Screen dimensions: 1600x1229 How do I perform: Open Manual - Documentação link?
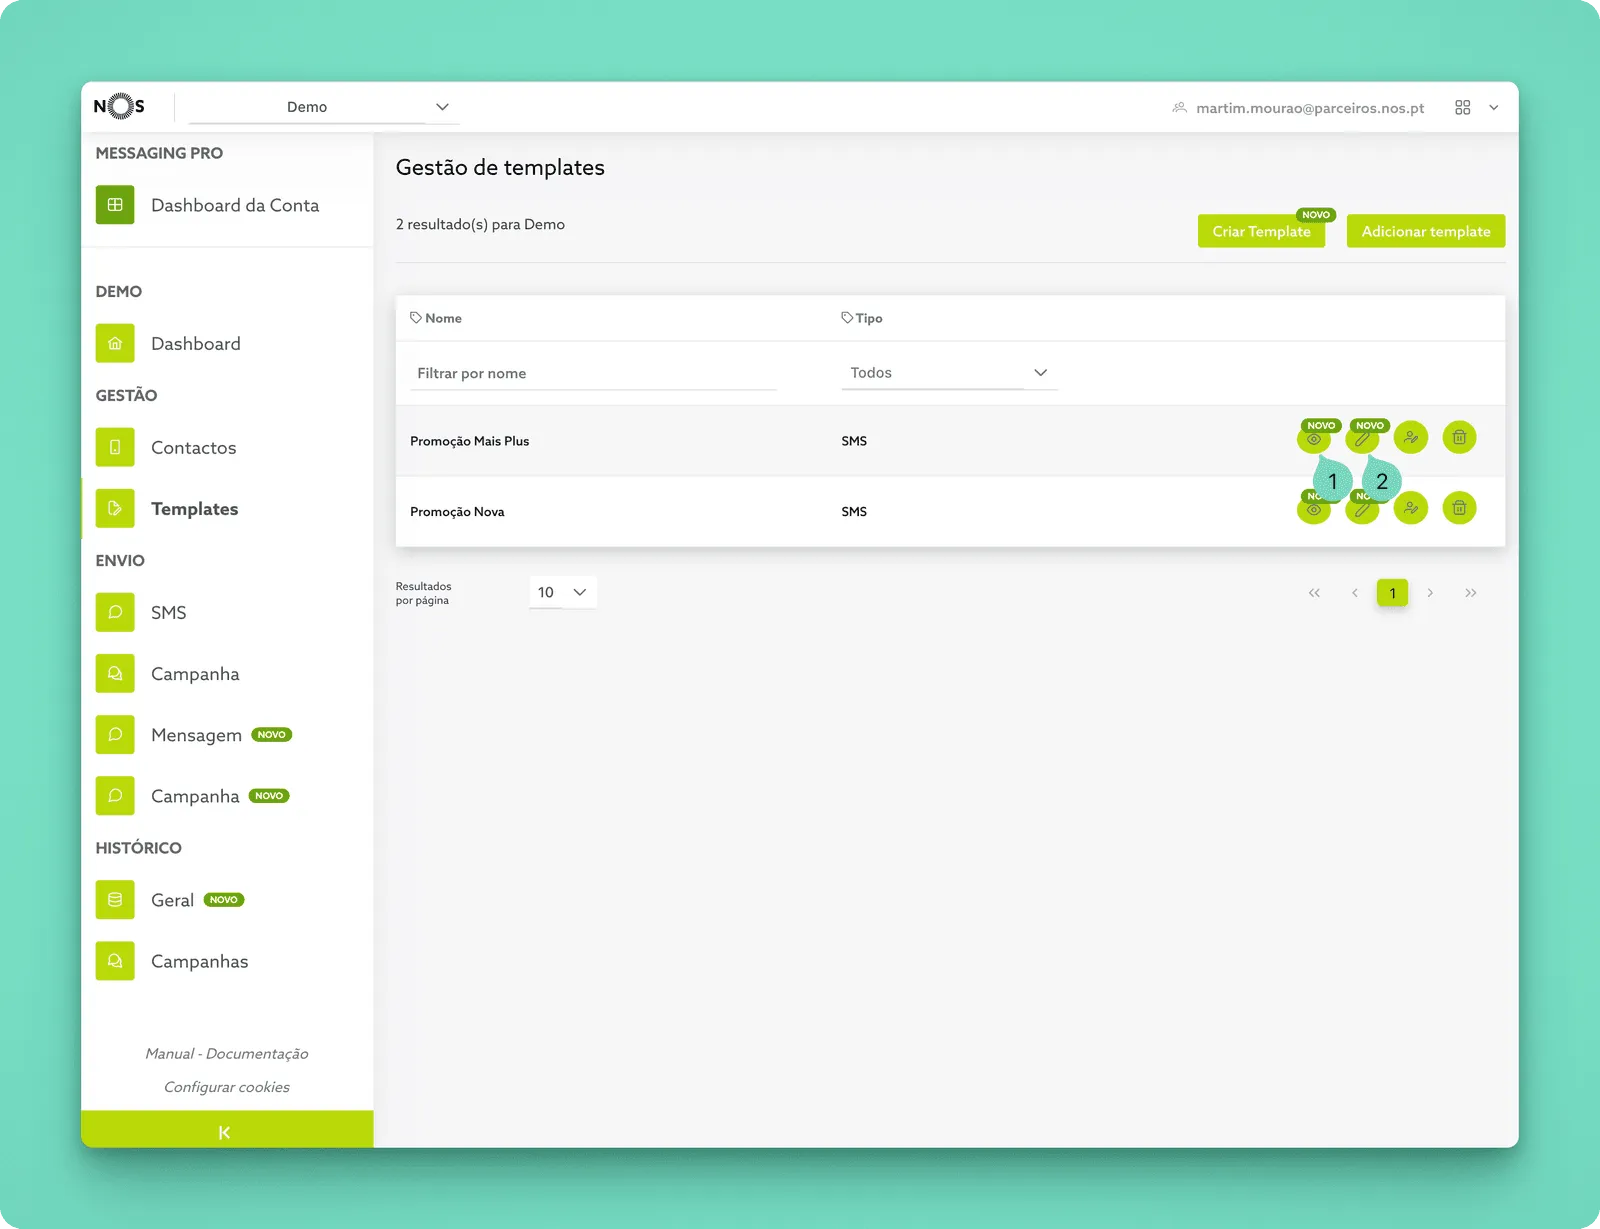click(x=227, y=1054)
